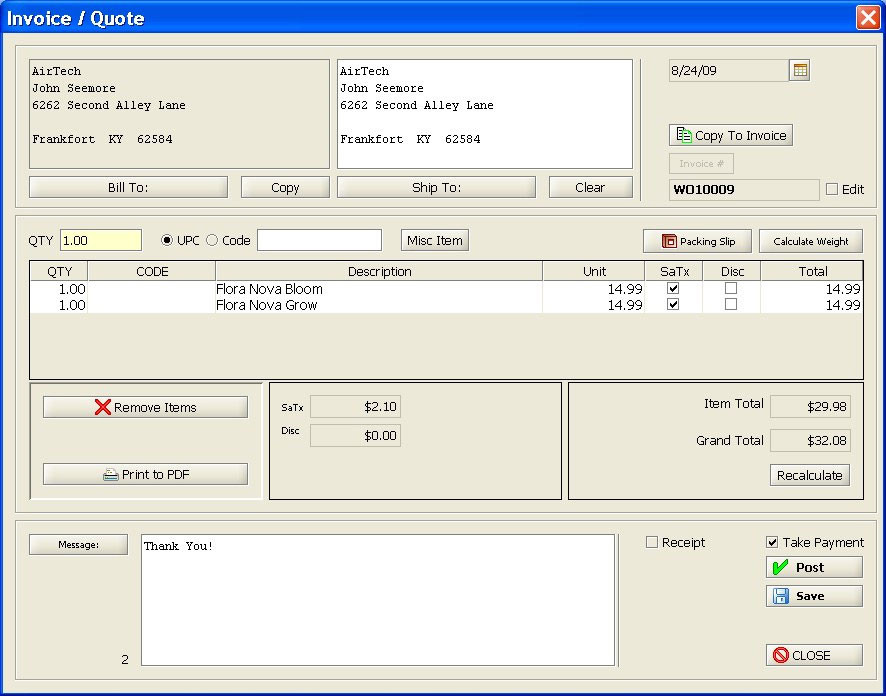Click total cell of Flora Nova Grow
This screenshot has width=886, height=696.
[812, 305]
